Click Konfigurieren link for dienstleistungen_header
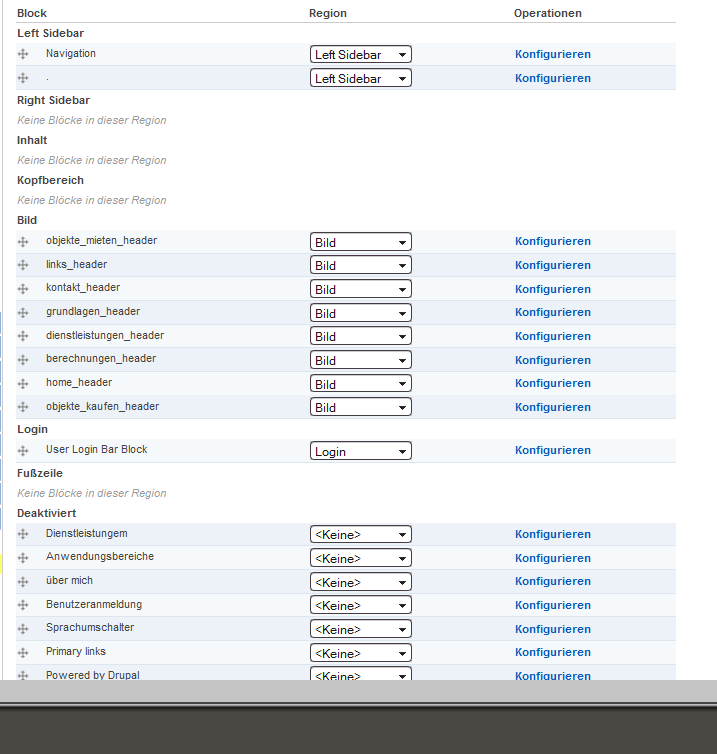The image size is (717, 754). (x=552, y=336)
